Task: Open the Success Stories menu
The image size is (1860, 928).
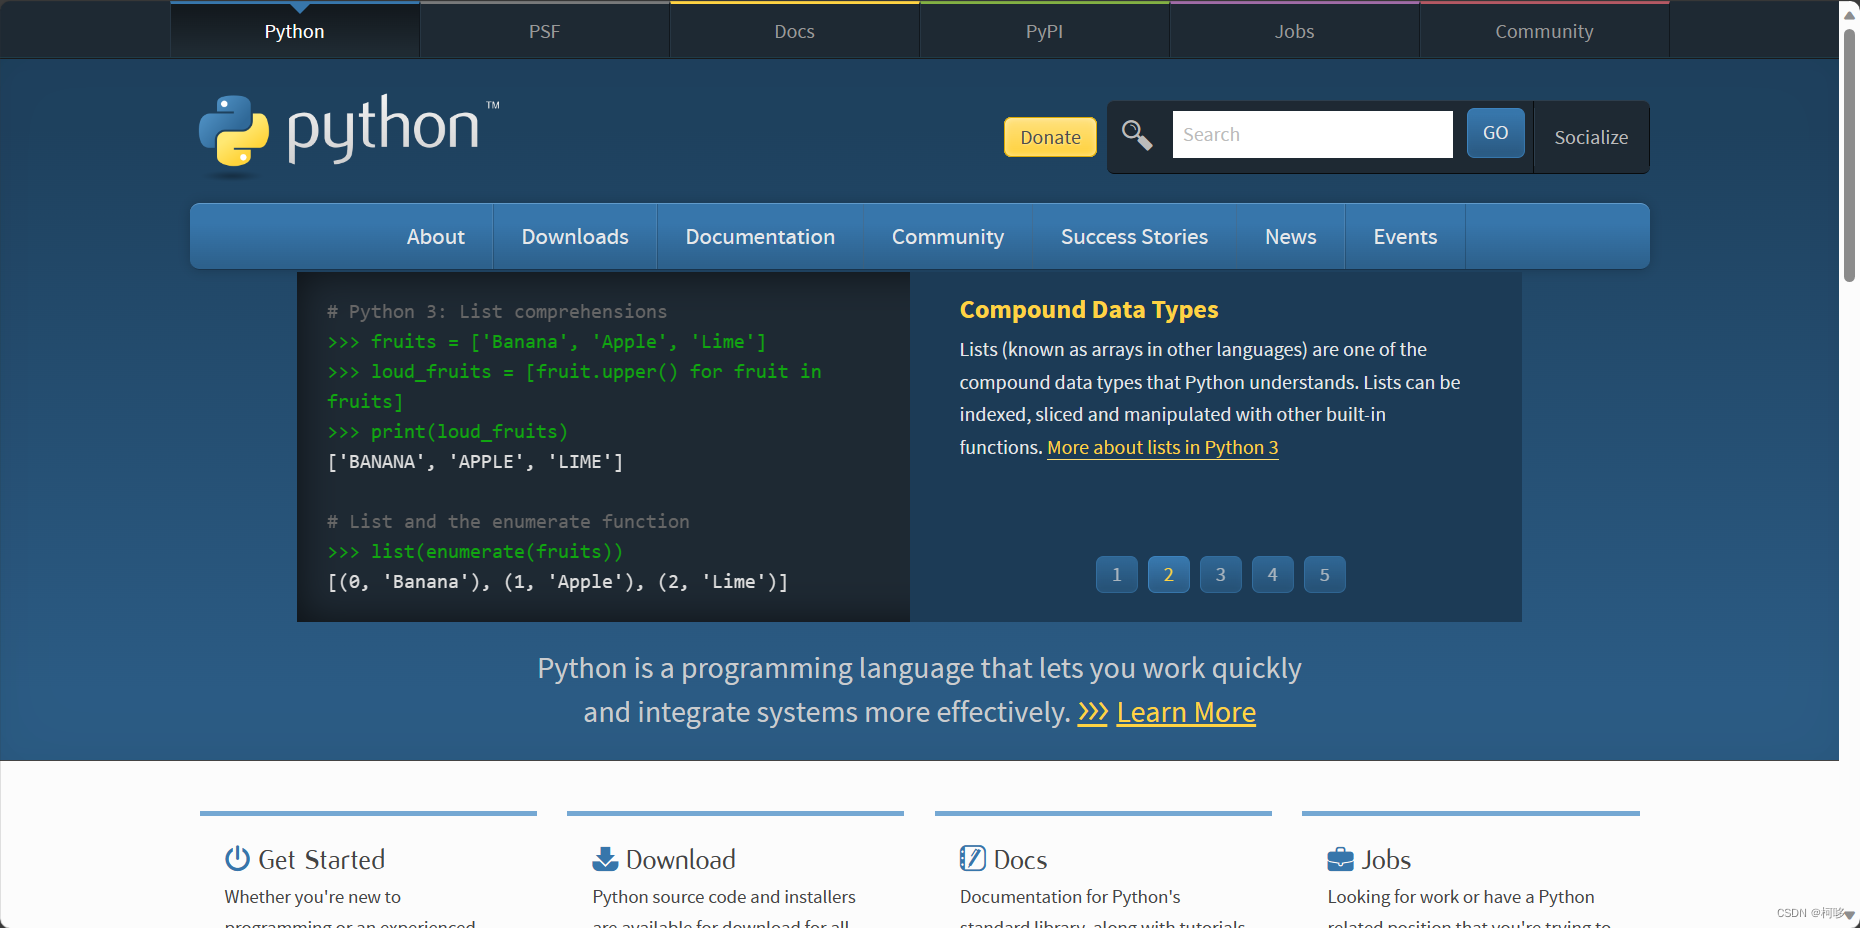Action: 1134,237
